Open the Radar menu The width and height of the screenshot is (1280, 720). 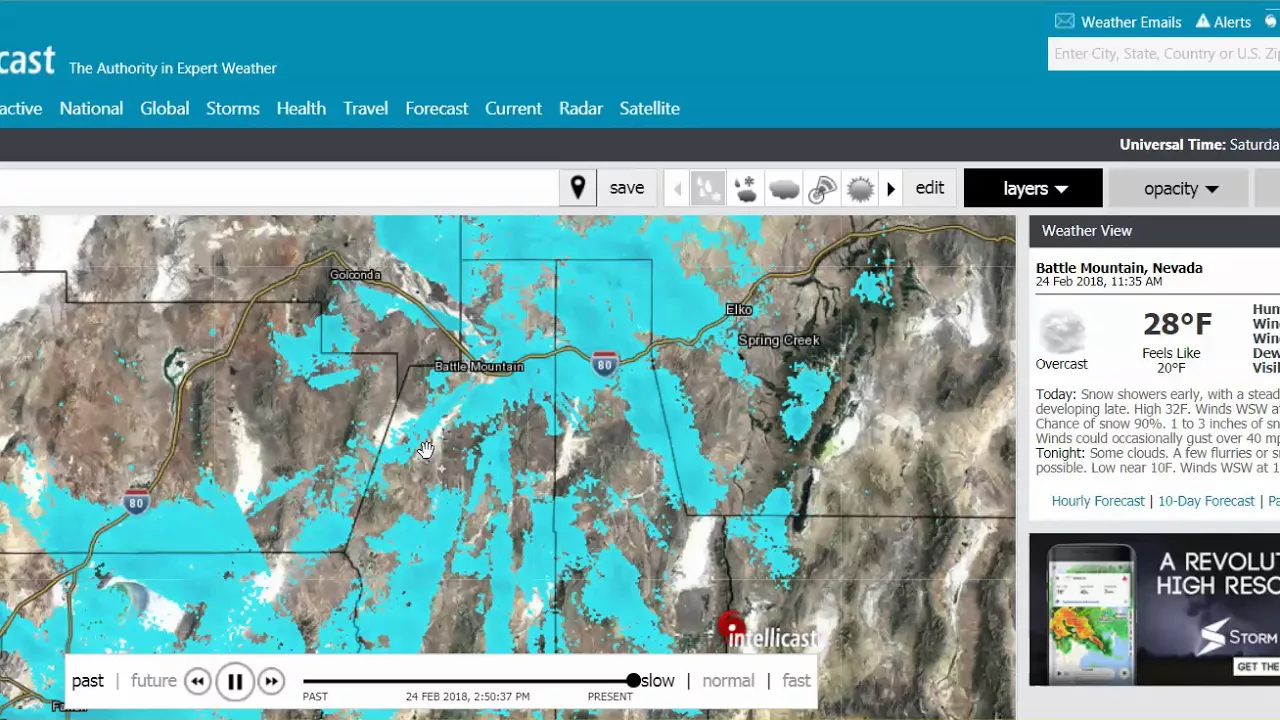click(581, 108)
